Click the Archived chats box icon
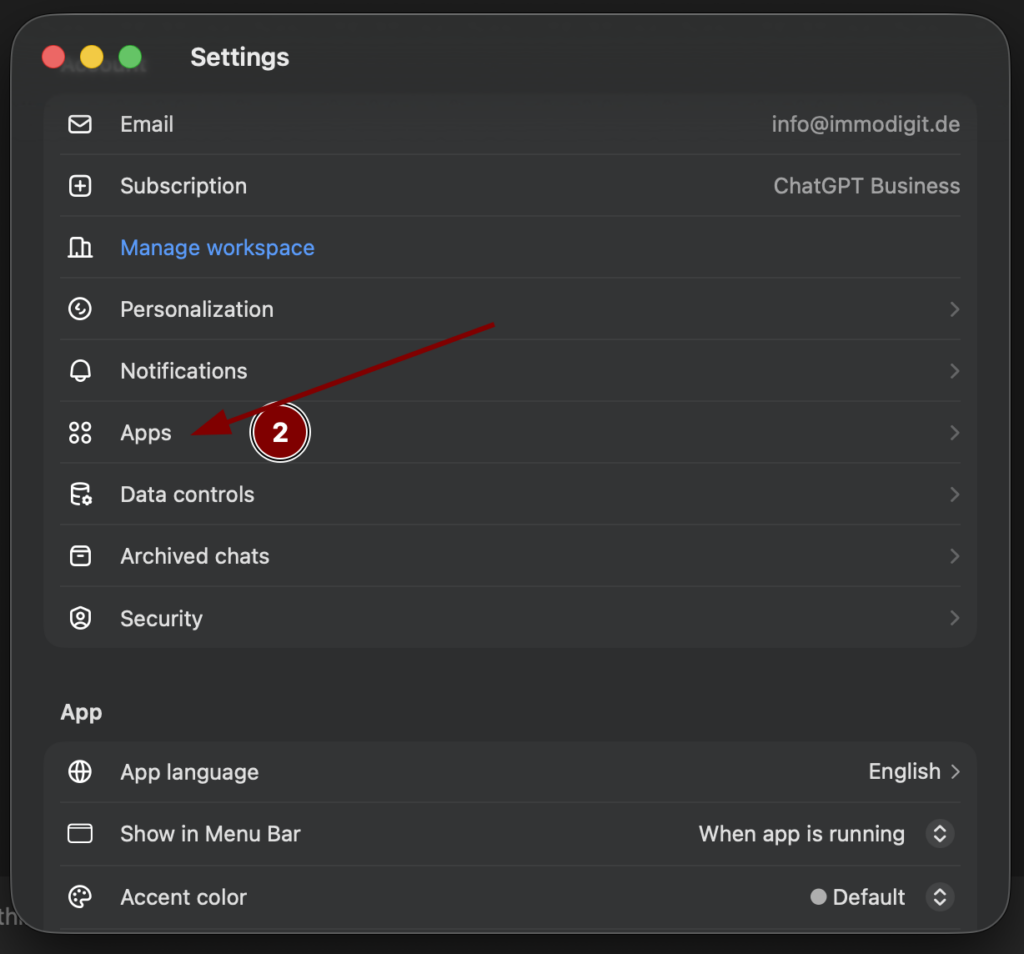1024x954 pixels. (80, 556)
